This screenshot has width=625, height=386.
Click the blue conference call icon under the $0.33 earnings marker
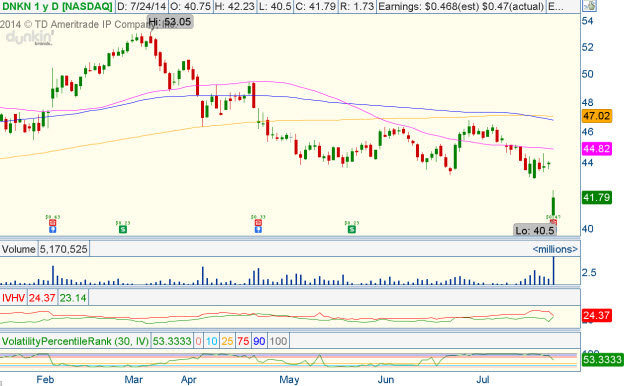(258, 229)
